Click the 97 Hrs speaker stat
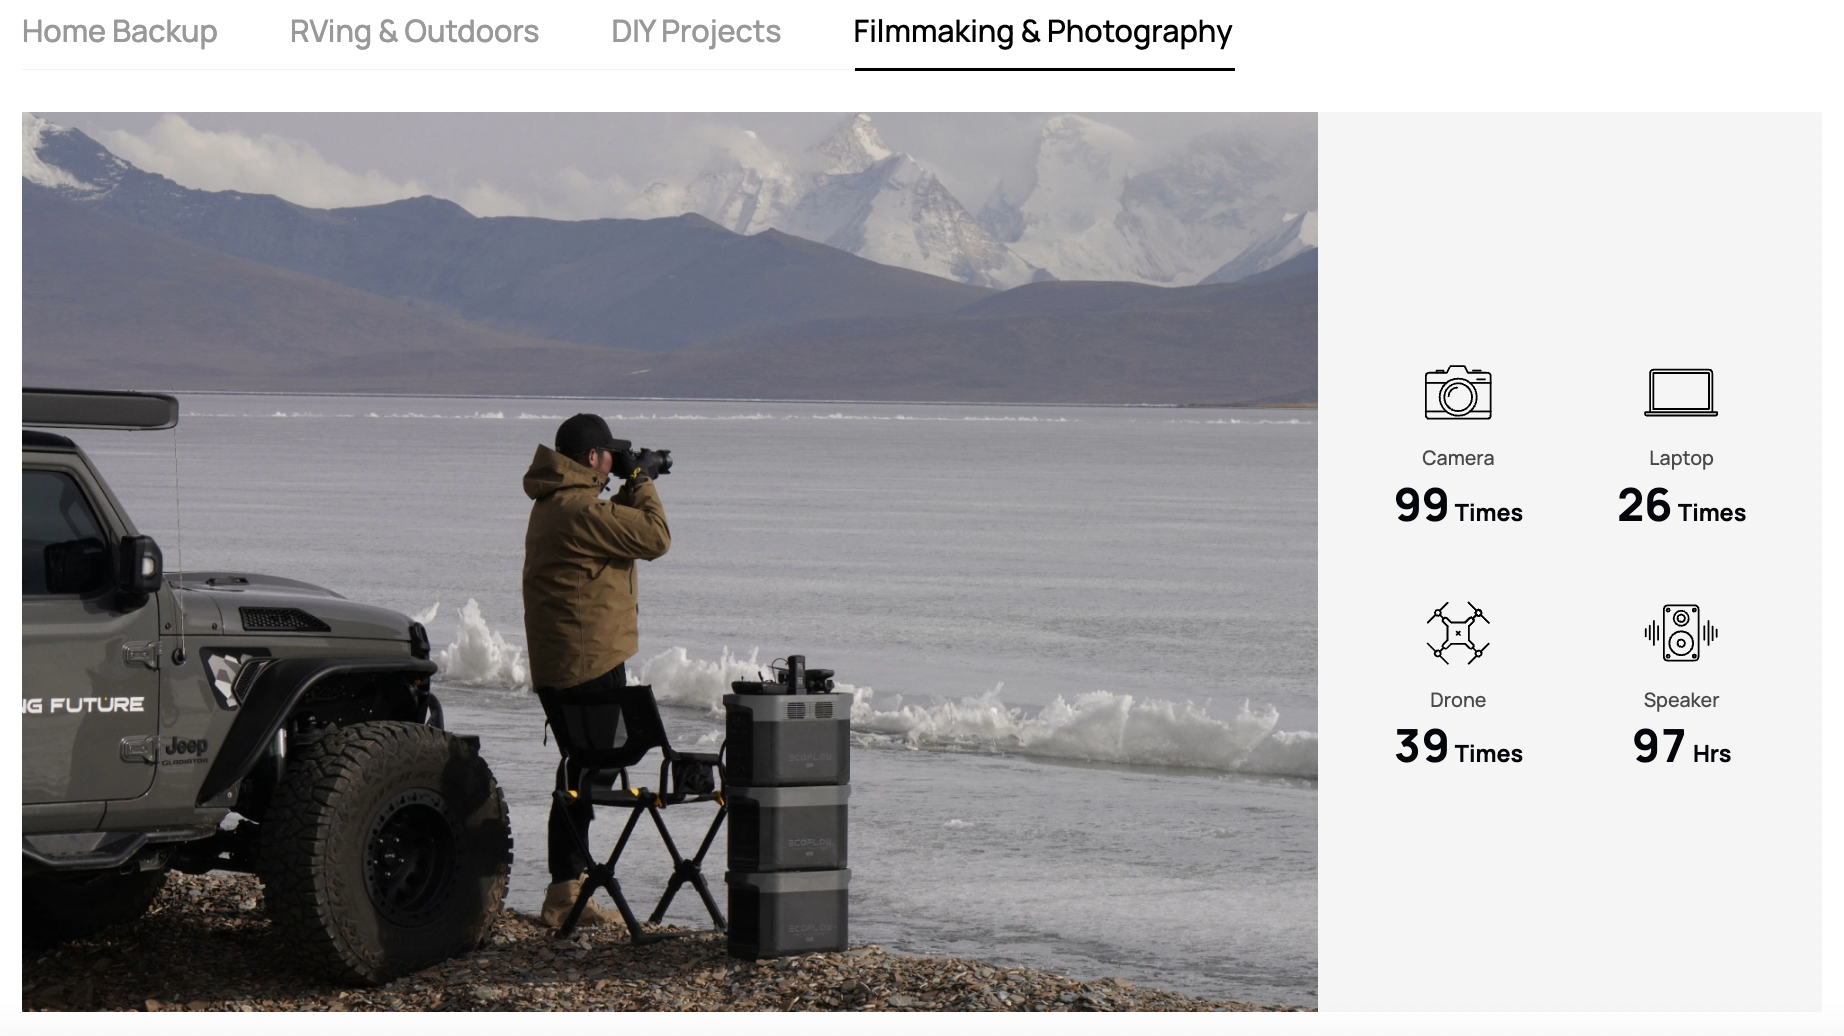Screen dimensions: 1844x1036 (1681, 747)
